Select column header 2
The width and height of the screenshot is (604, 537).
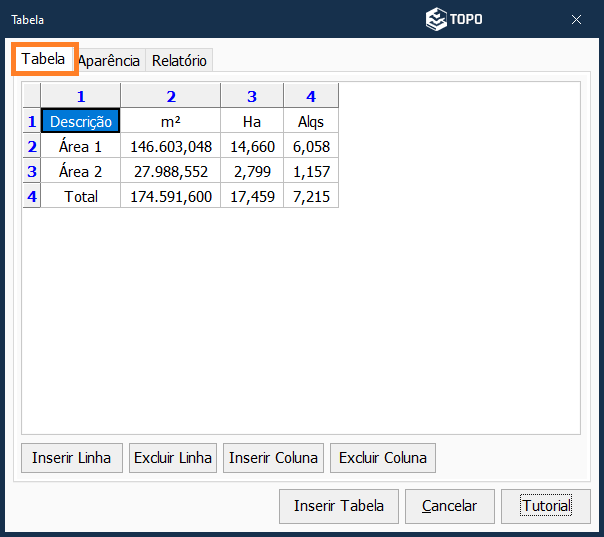click(171, 96)
